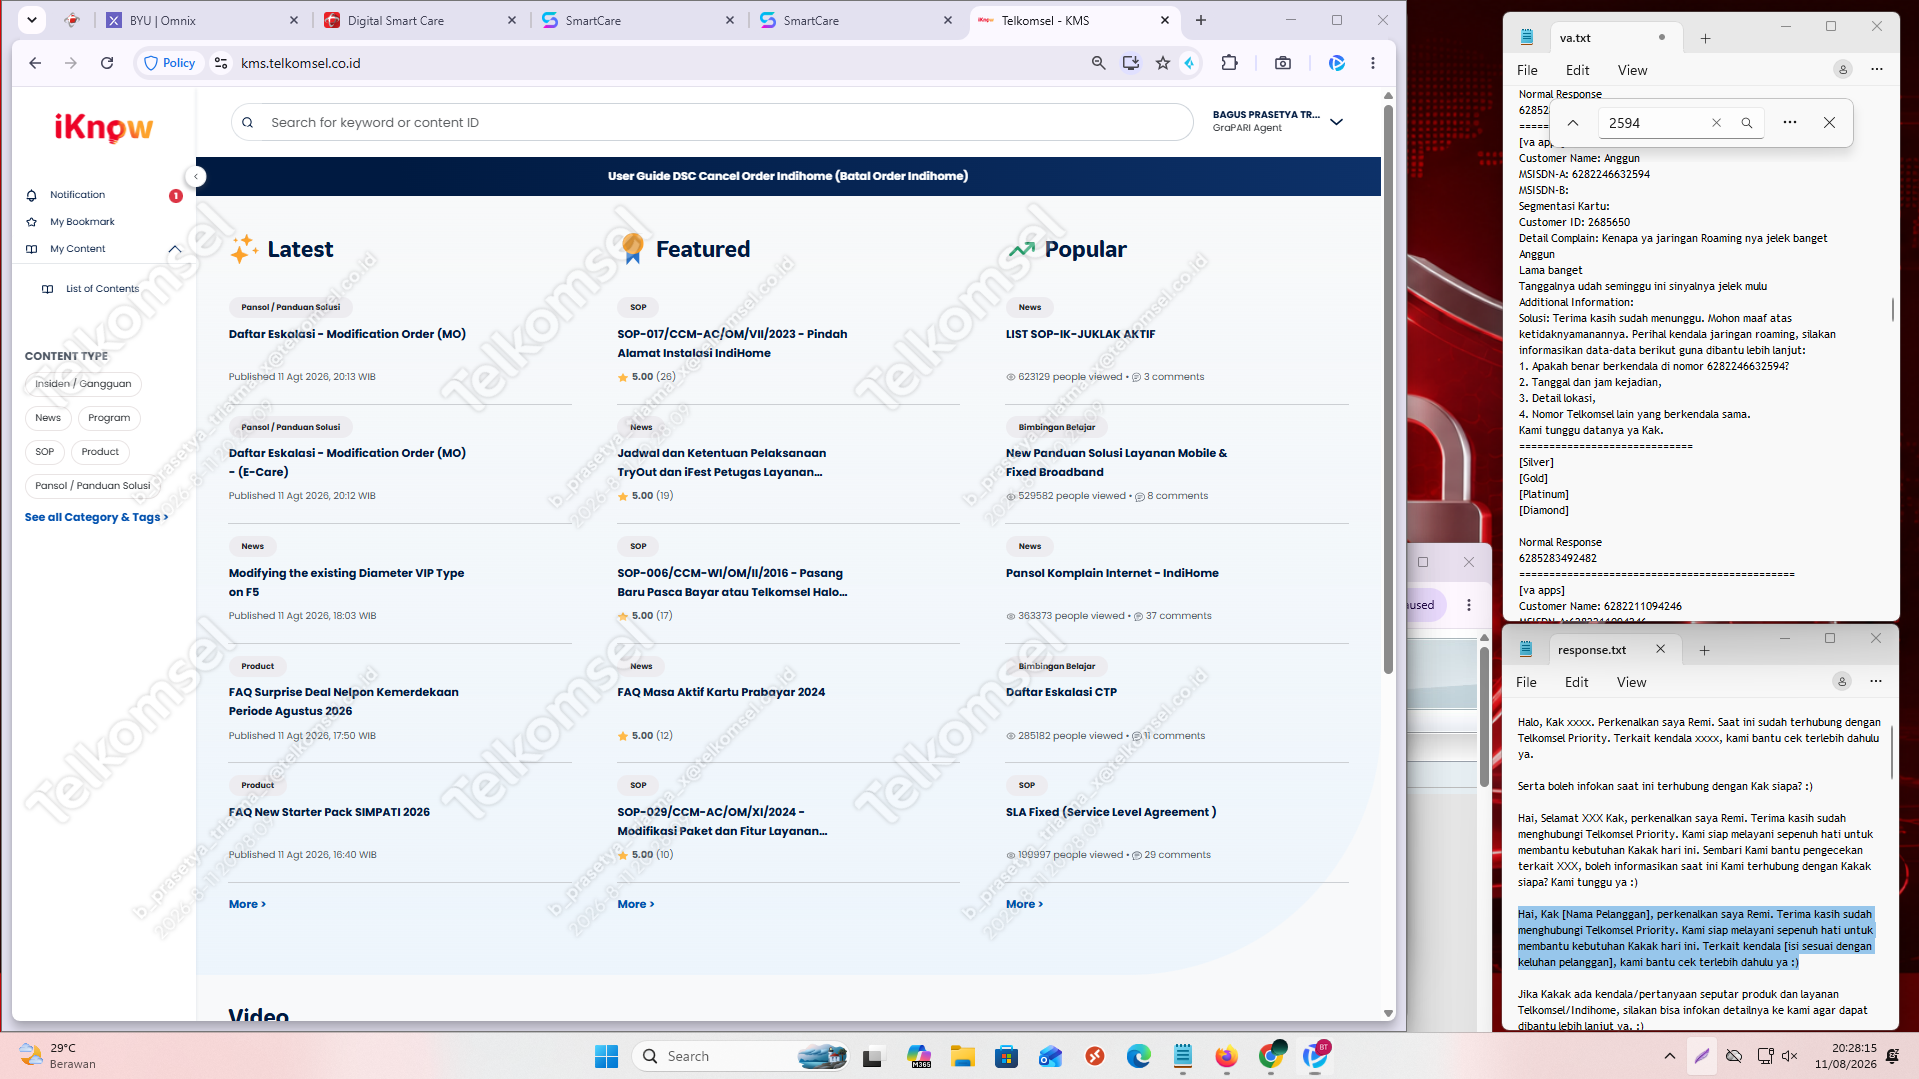Open LIST SOP-IK-JUKLAK AKTIF article

[x=1080, y=334]
